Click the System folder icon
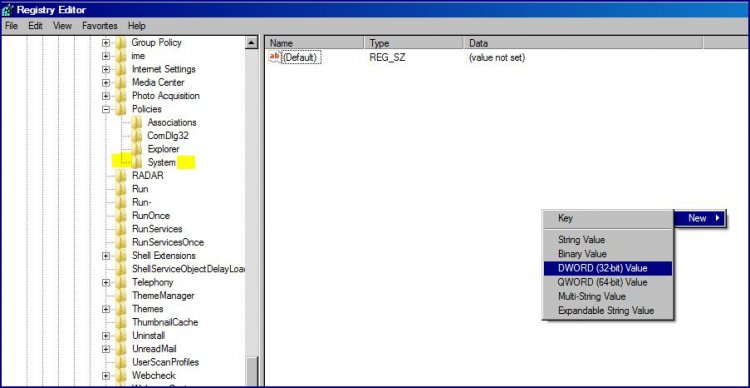Viewport: 750px width, 388px height. [x=136, y=162]
